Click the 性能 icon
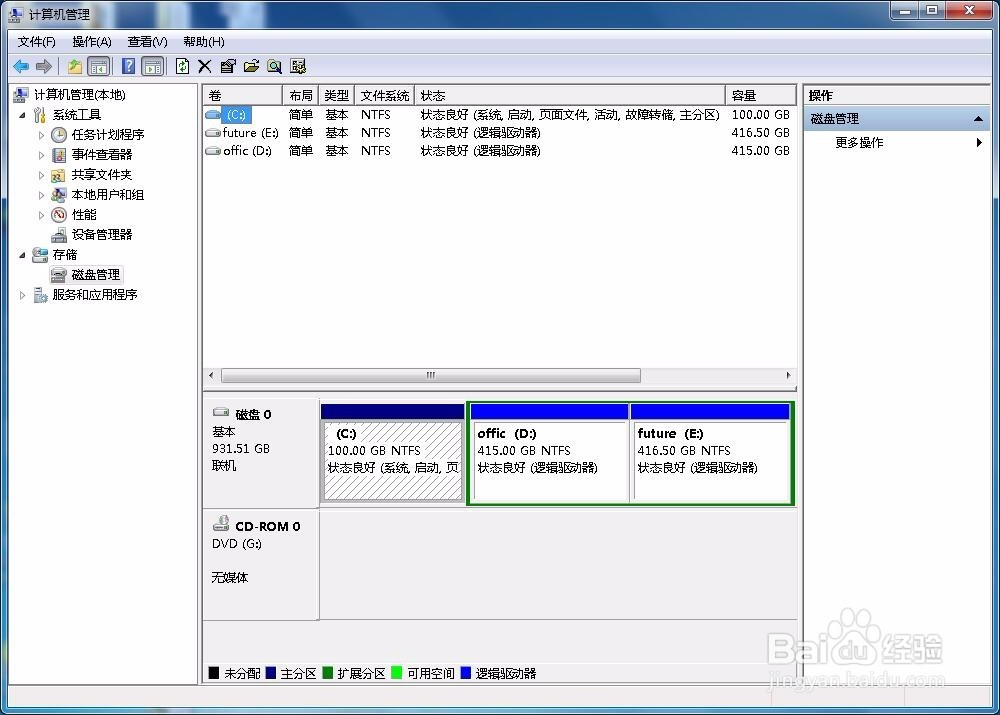This screenshot has height=715, width=1000. [59, 214]
